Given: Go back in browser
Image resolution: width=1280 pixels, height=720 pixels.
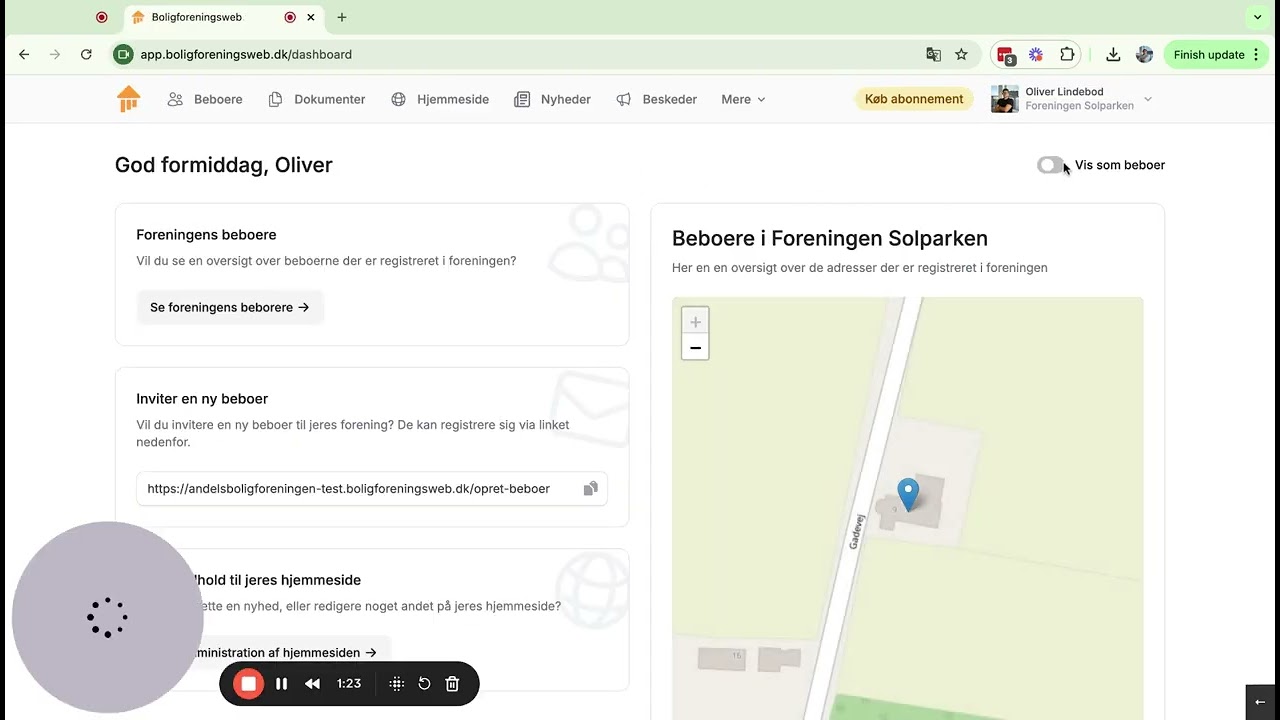Looking at the screenshot, I should [24, 55].
